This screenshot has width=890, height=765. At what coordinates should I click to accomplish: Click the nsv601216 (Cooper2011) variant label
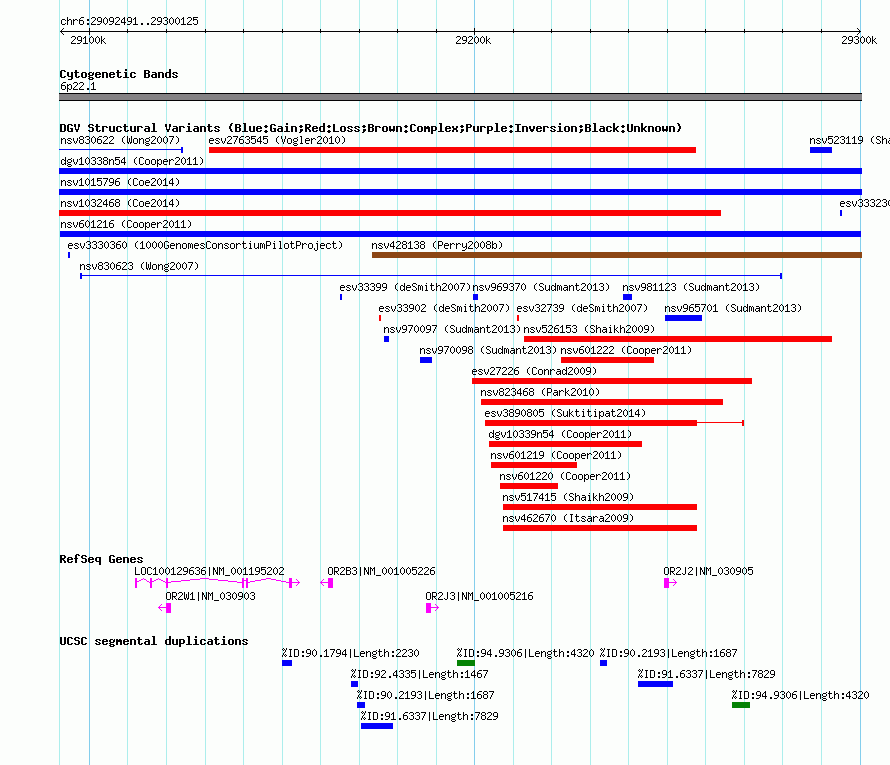coord(126,224)
